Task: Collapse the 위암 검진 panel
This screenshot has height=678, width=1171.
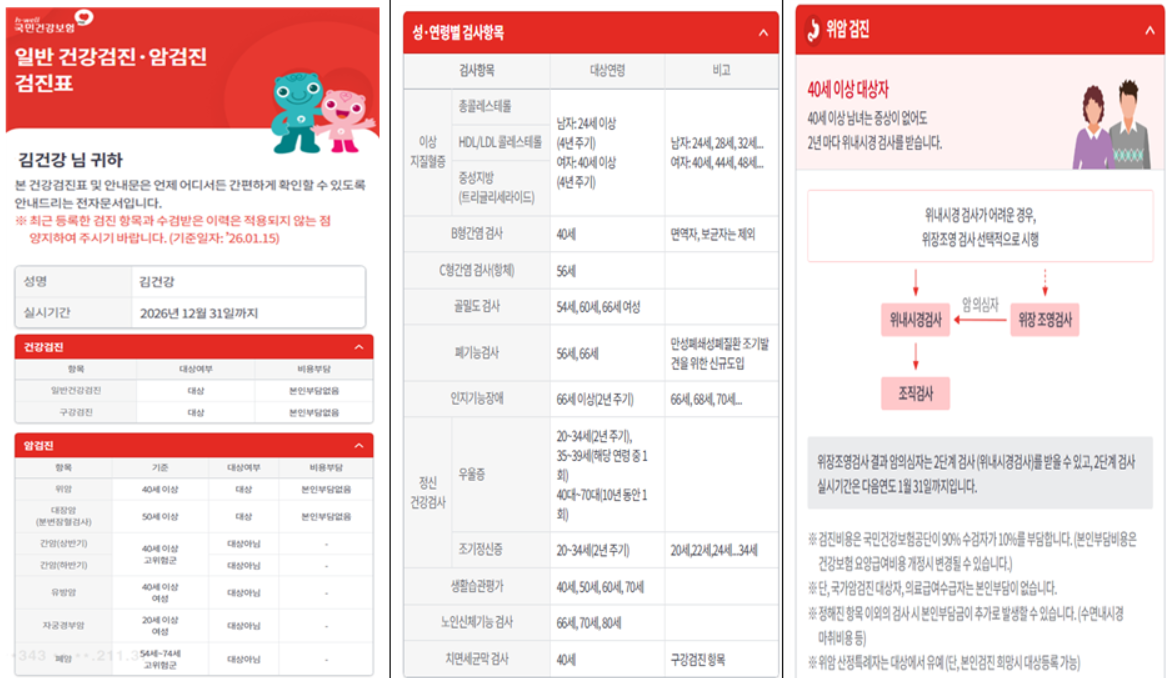Action: coord(1150,30)
